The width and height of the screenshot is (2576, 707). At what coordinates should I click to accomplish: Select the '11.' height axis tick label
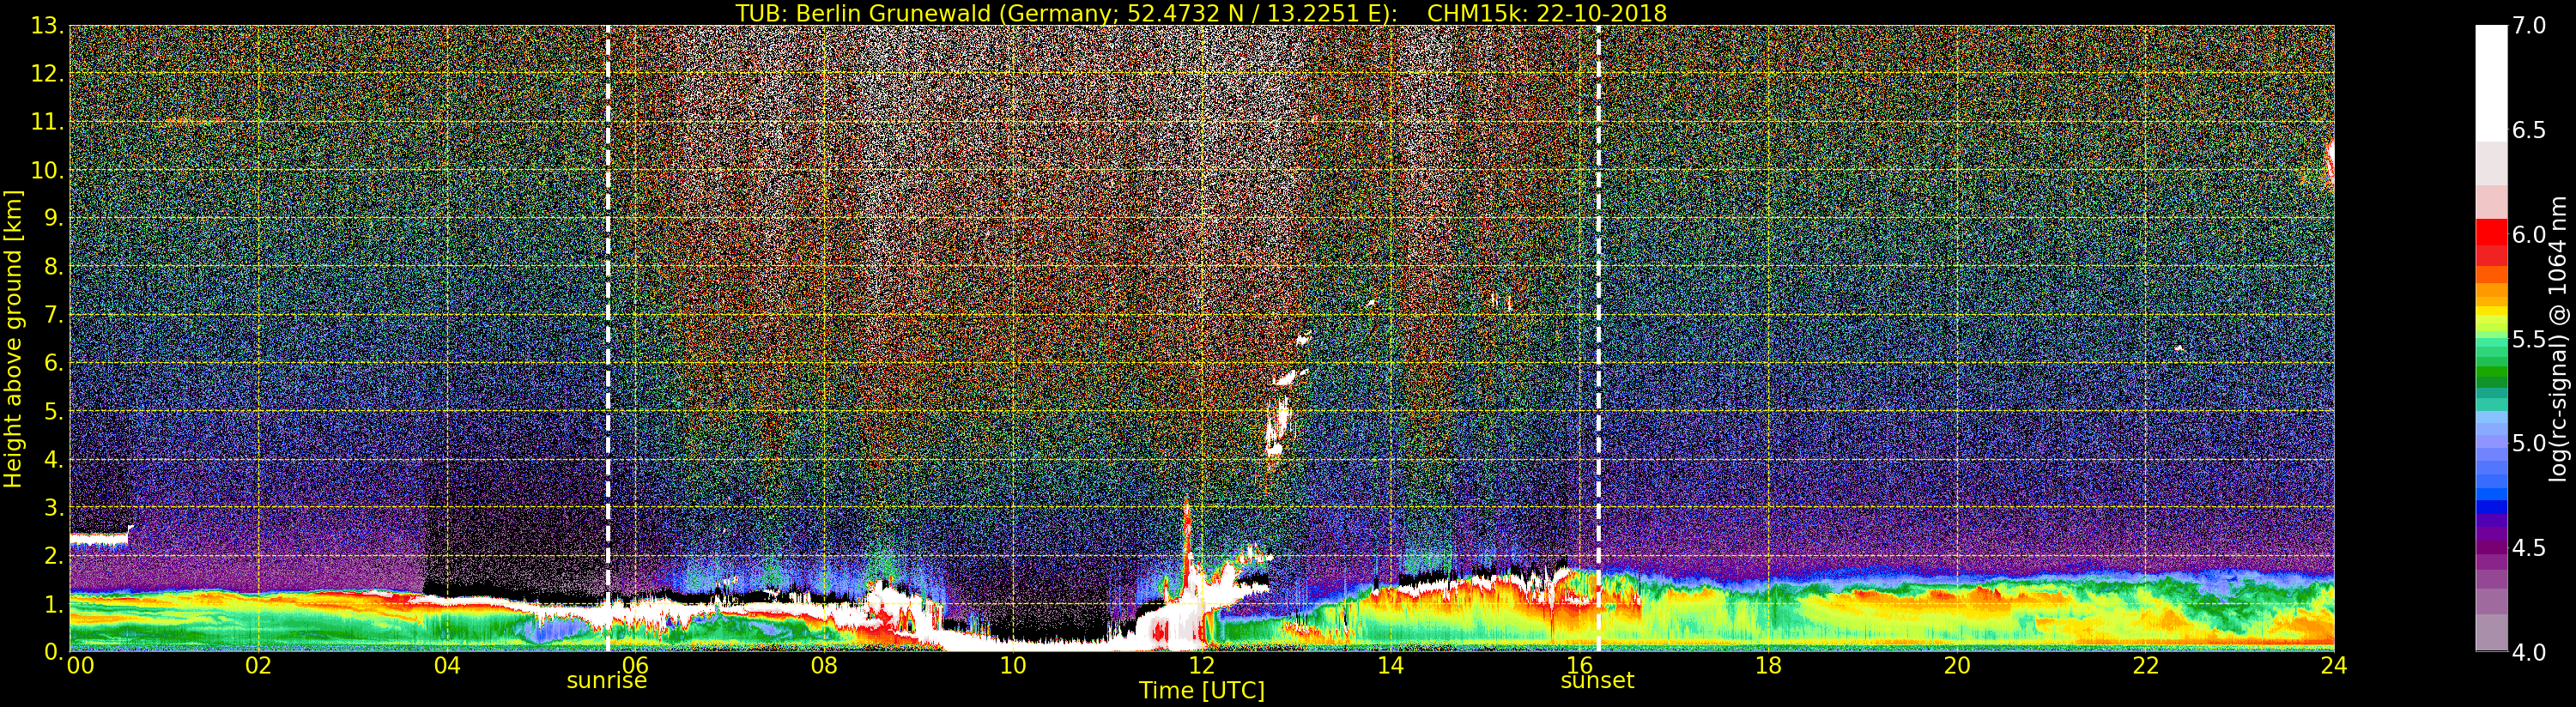[x=48, y=122]
